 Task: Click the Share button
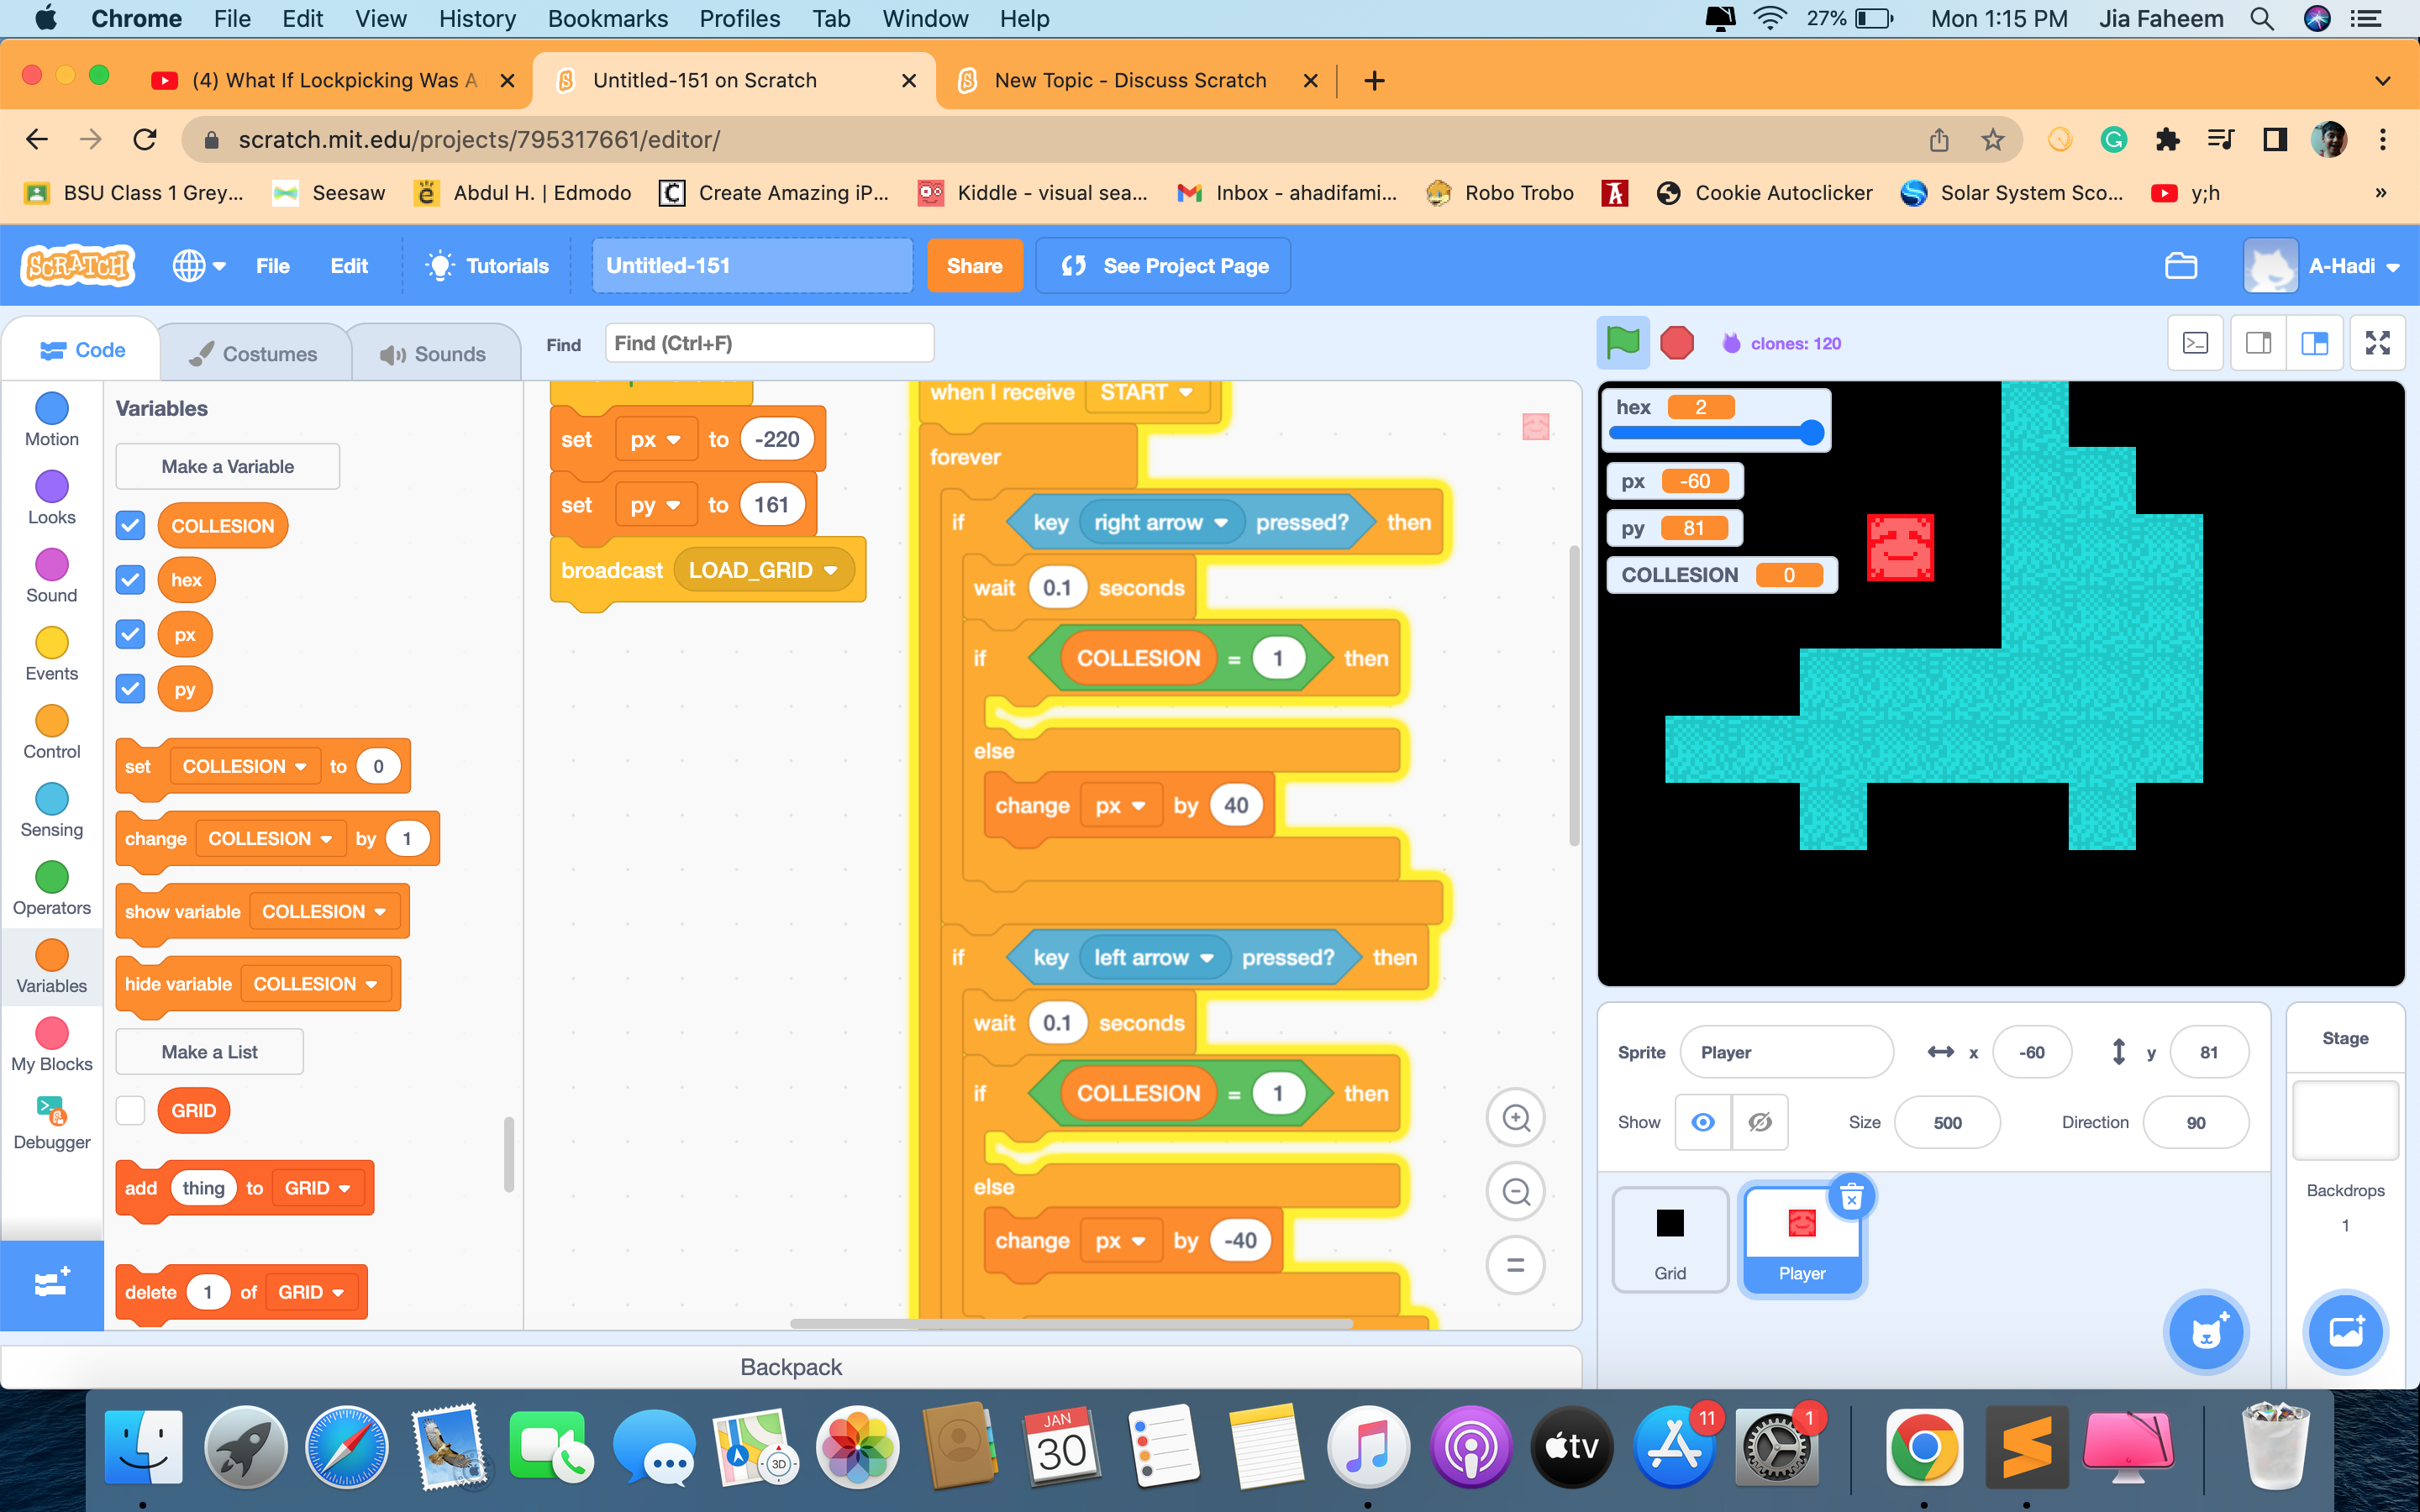point(975,265)
